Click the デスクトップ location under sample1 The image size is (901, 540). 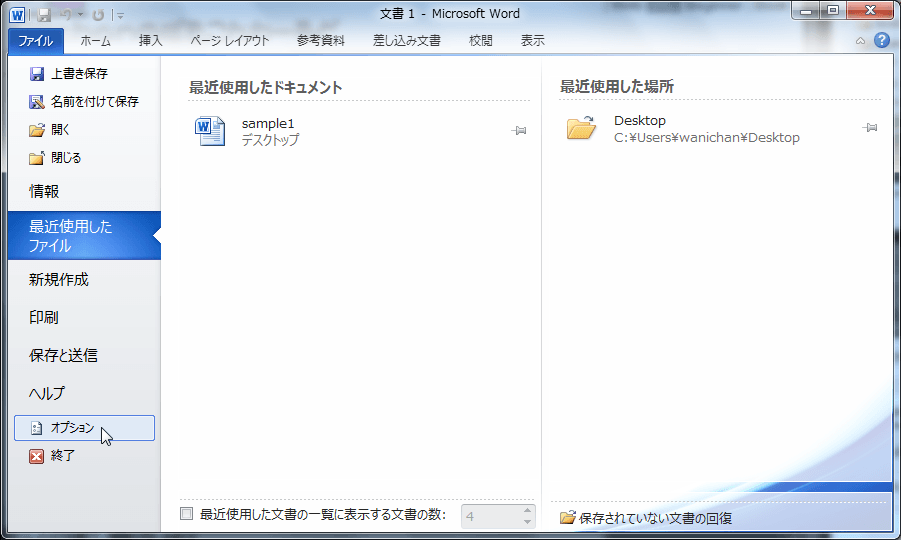(x=270, y=140)
